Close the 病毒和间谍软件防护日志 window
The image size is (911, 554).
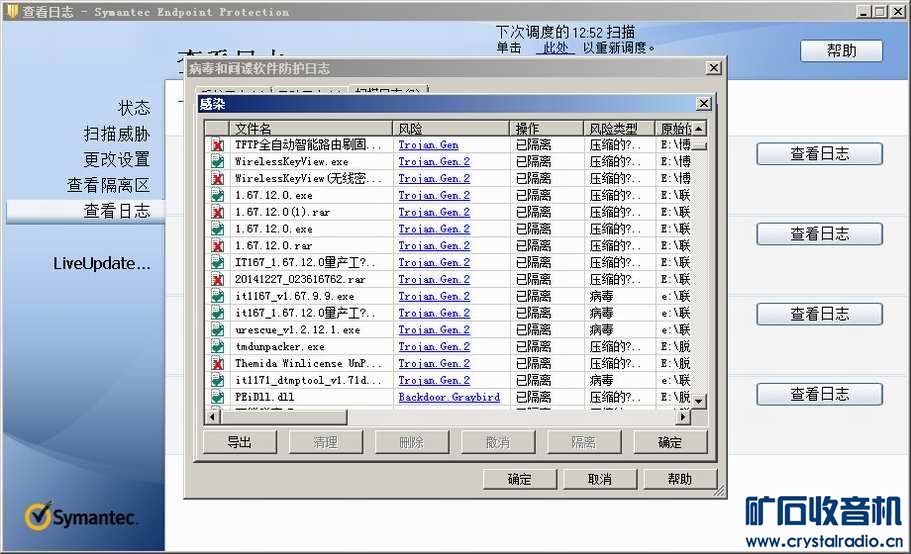point(713,68)
